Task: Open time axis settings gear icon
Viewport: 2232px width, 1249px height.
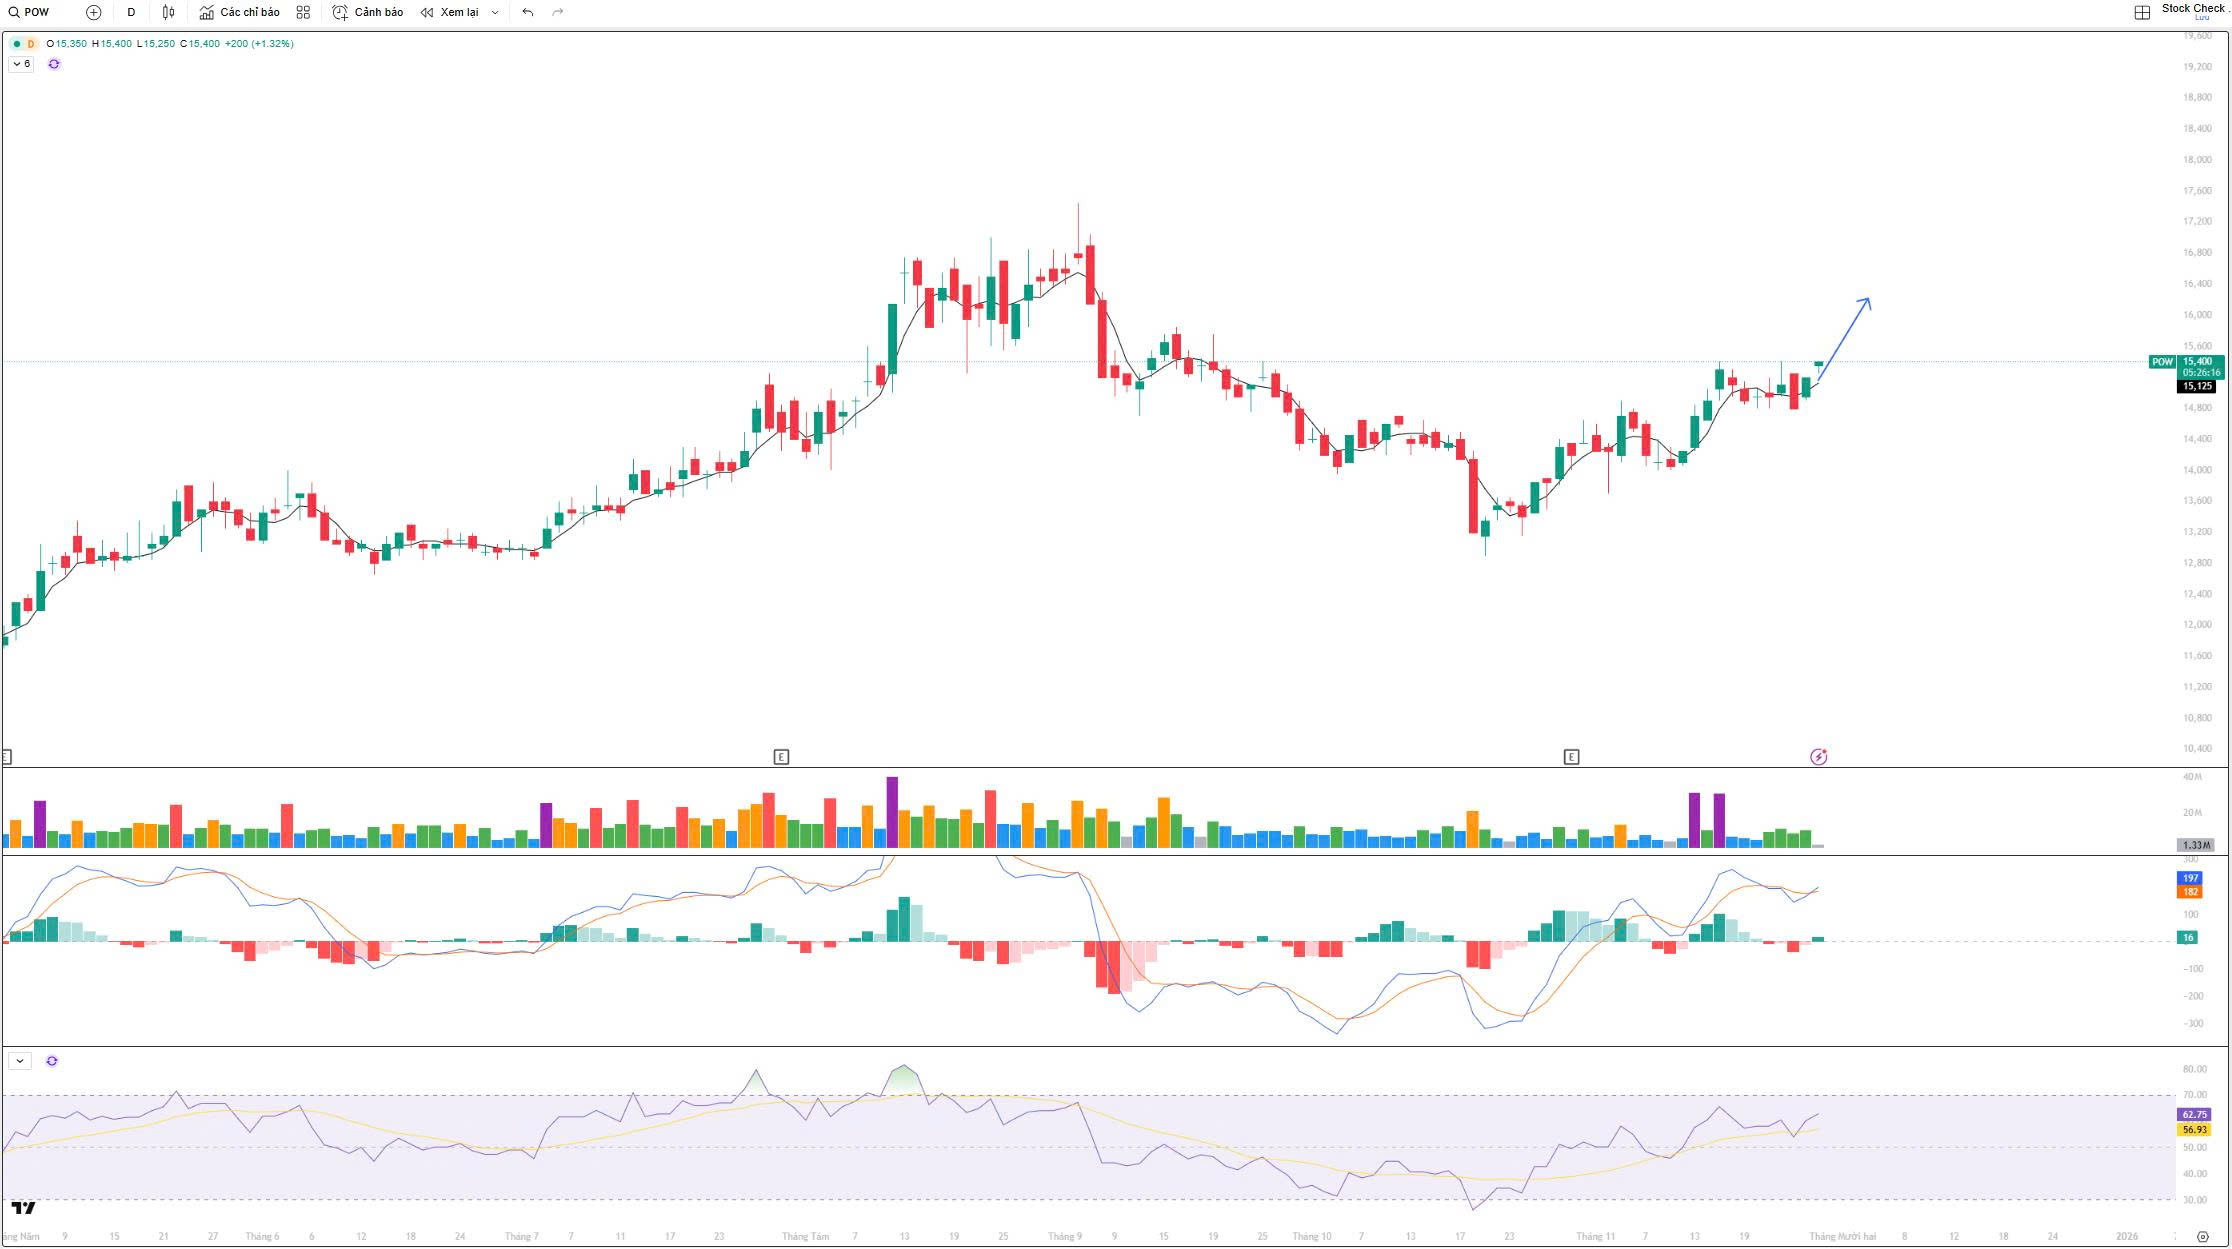Action: click(x=2202, y=1237)
